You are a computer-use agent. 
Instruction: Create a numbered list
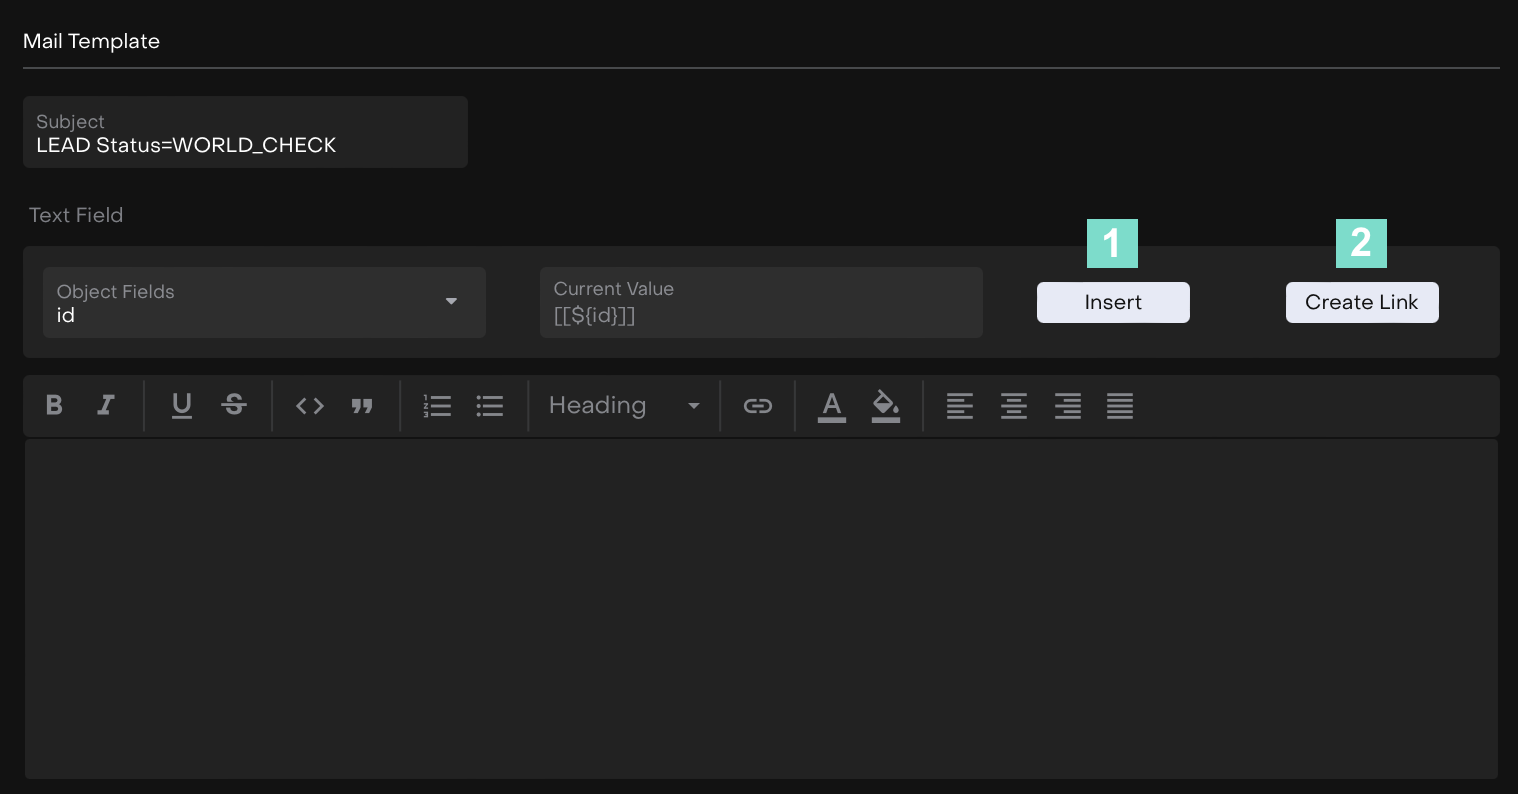(437, 405)
